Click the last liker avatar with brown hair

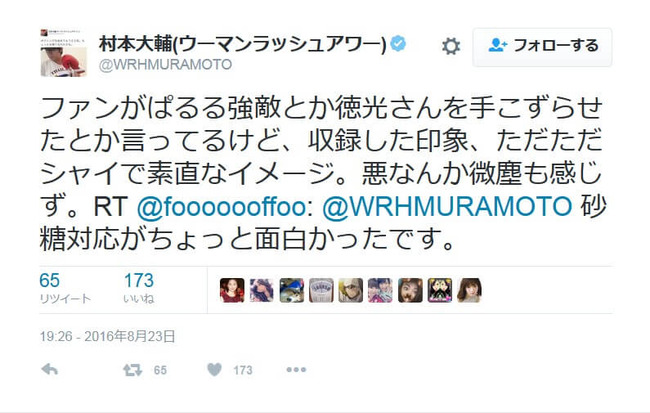click(469, 290)
